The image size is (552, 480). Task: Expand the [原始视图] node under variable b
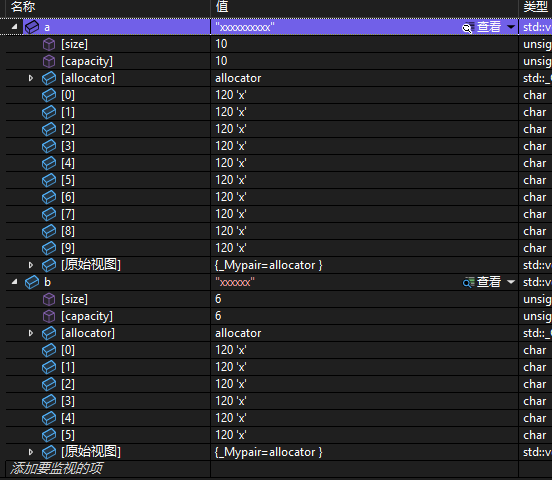31,452
